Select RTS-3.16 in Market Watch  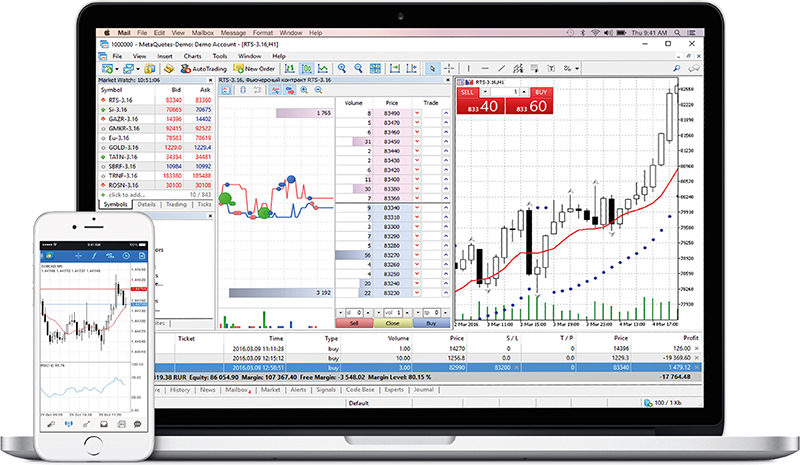[x=155, y=100]
